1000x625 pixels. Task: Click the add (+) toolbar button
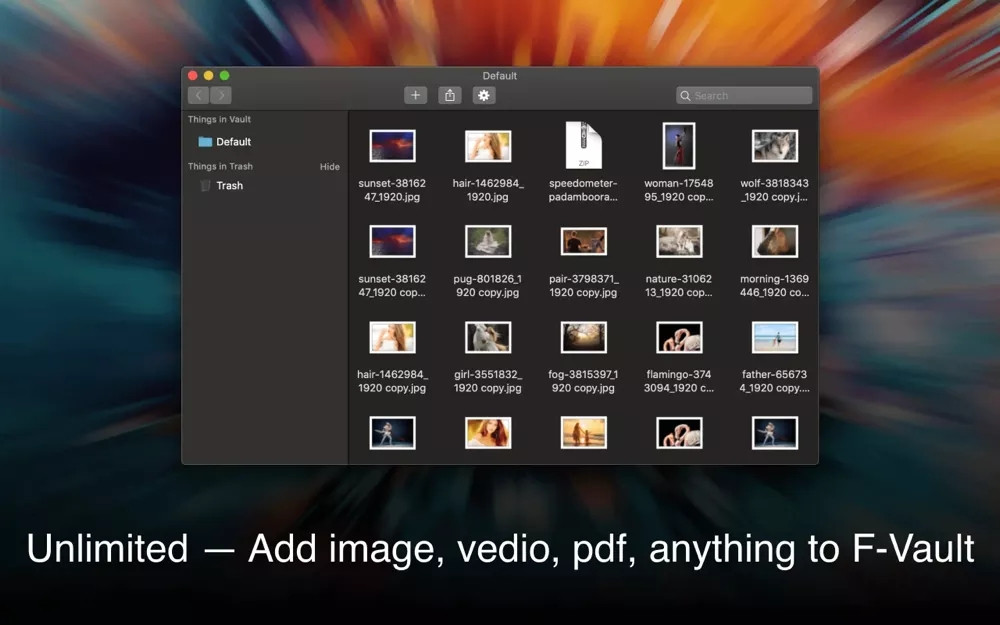[415, 95]
